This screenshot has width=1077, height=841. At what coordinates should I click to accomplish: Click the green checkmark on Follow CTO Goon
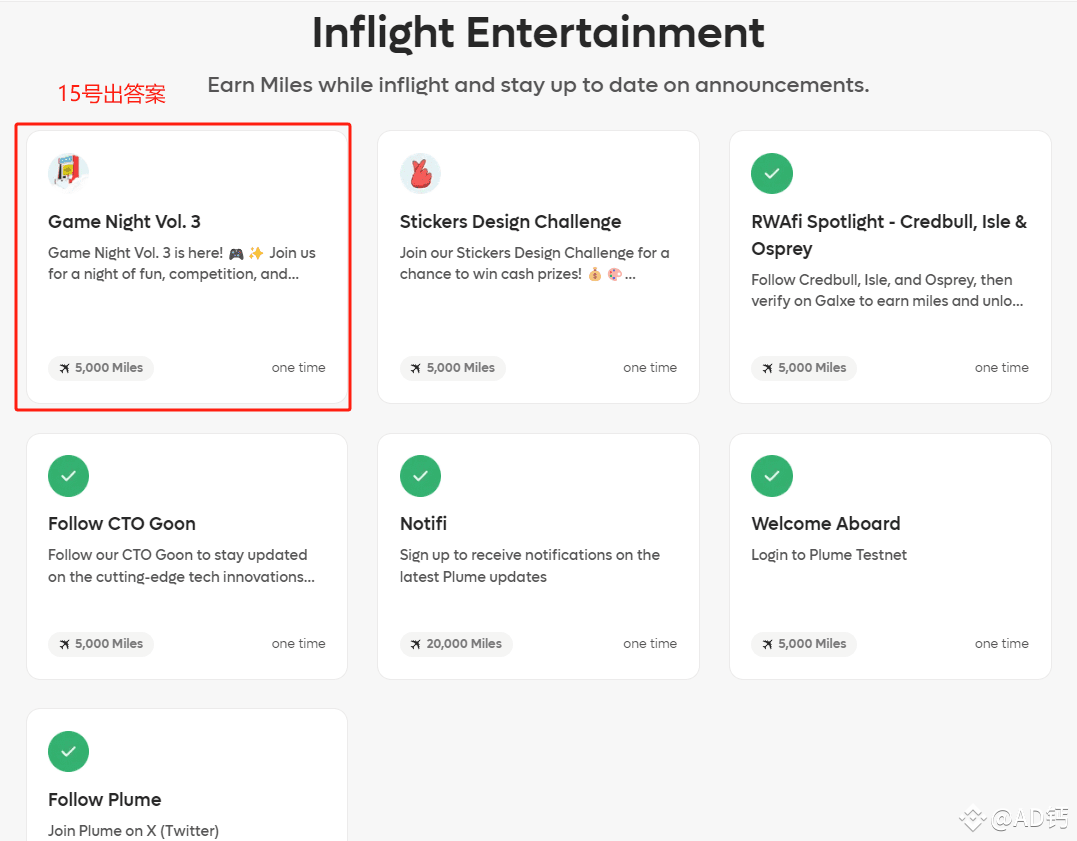(68, 476)
